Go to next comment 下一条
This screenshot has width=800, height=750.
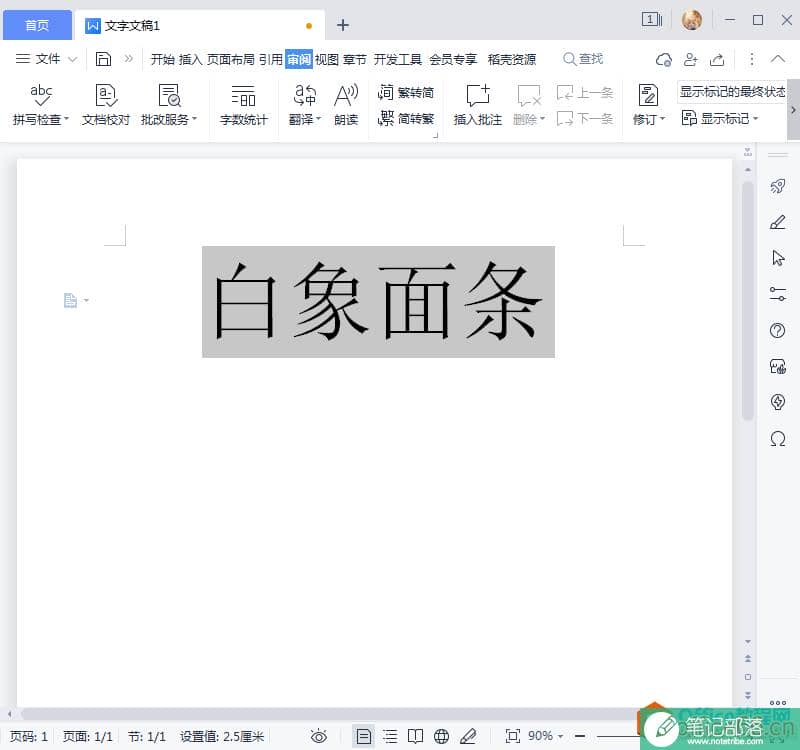(x=585, y=119)
